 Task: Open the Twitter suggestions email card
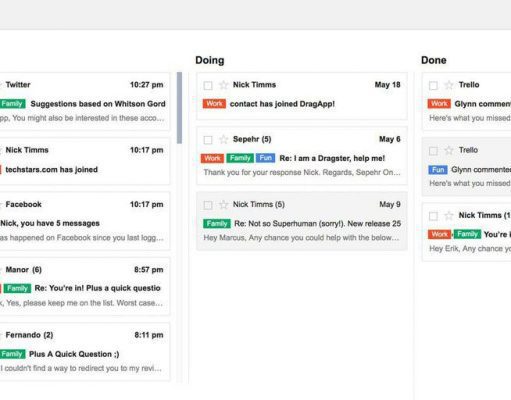pos(83,101)
